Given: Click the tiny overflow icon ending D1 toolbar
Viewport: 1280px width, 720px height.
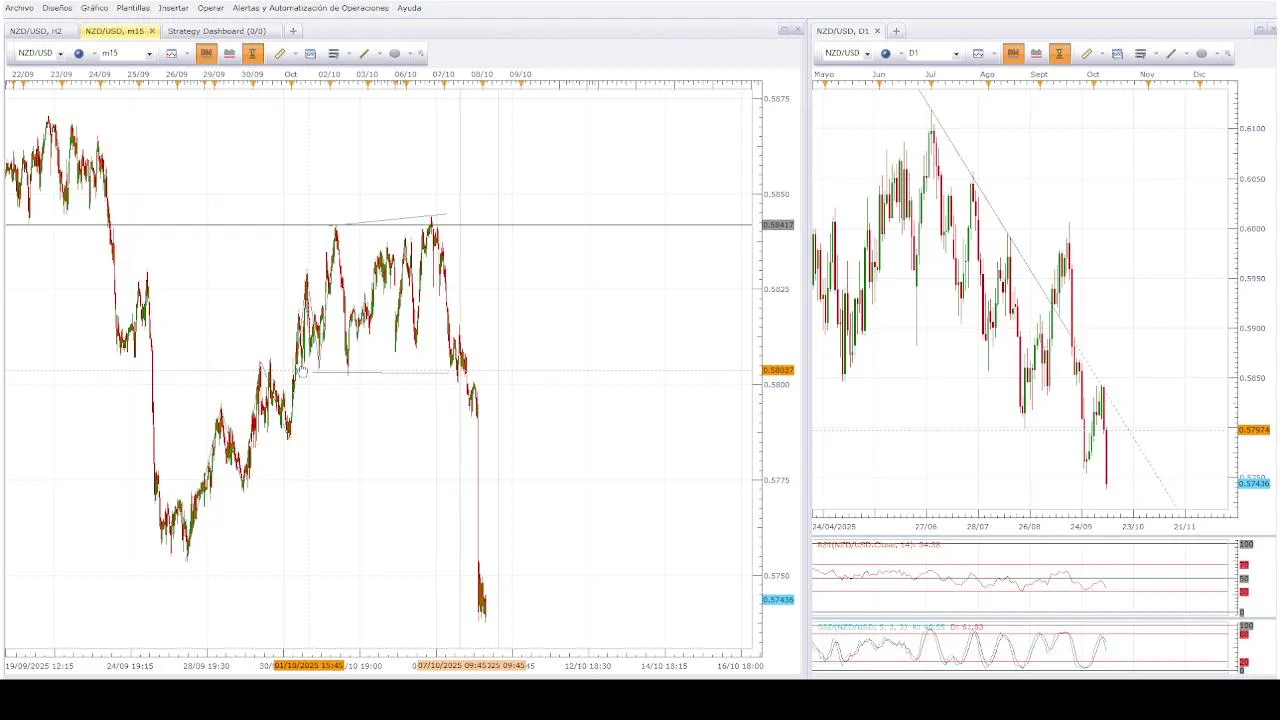Looking at the screenshot, I should [x=1228, y=54].
